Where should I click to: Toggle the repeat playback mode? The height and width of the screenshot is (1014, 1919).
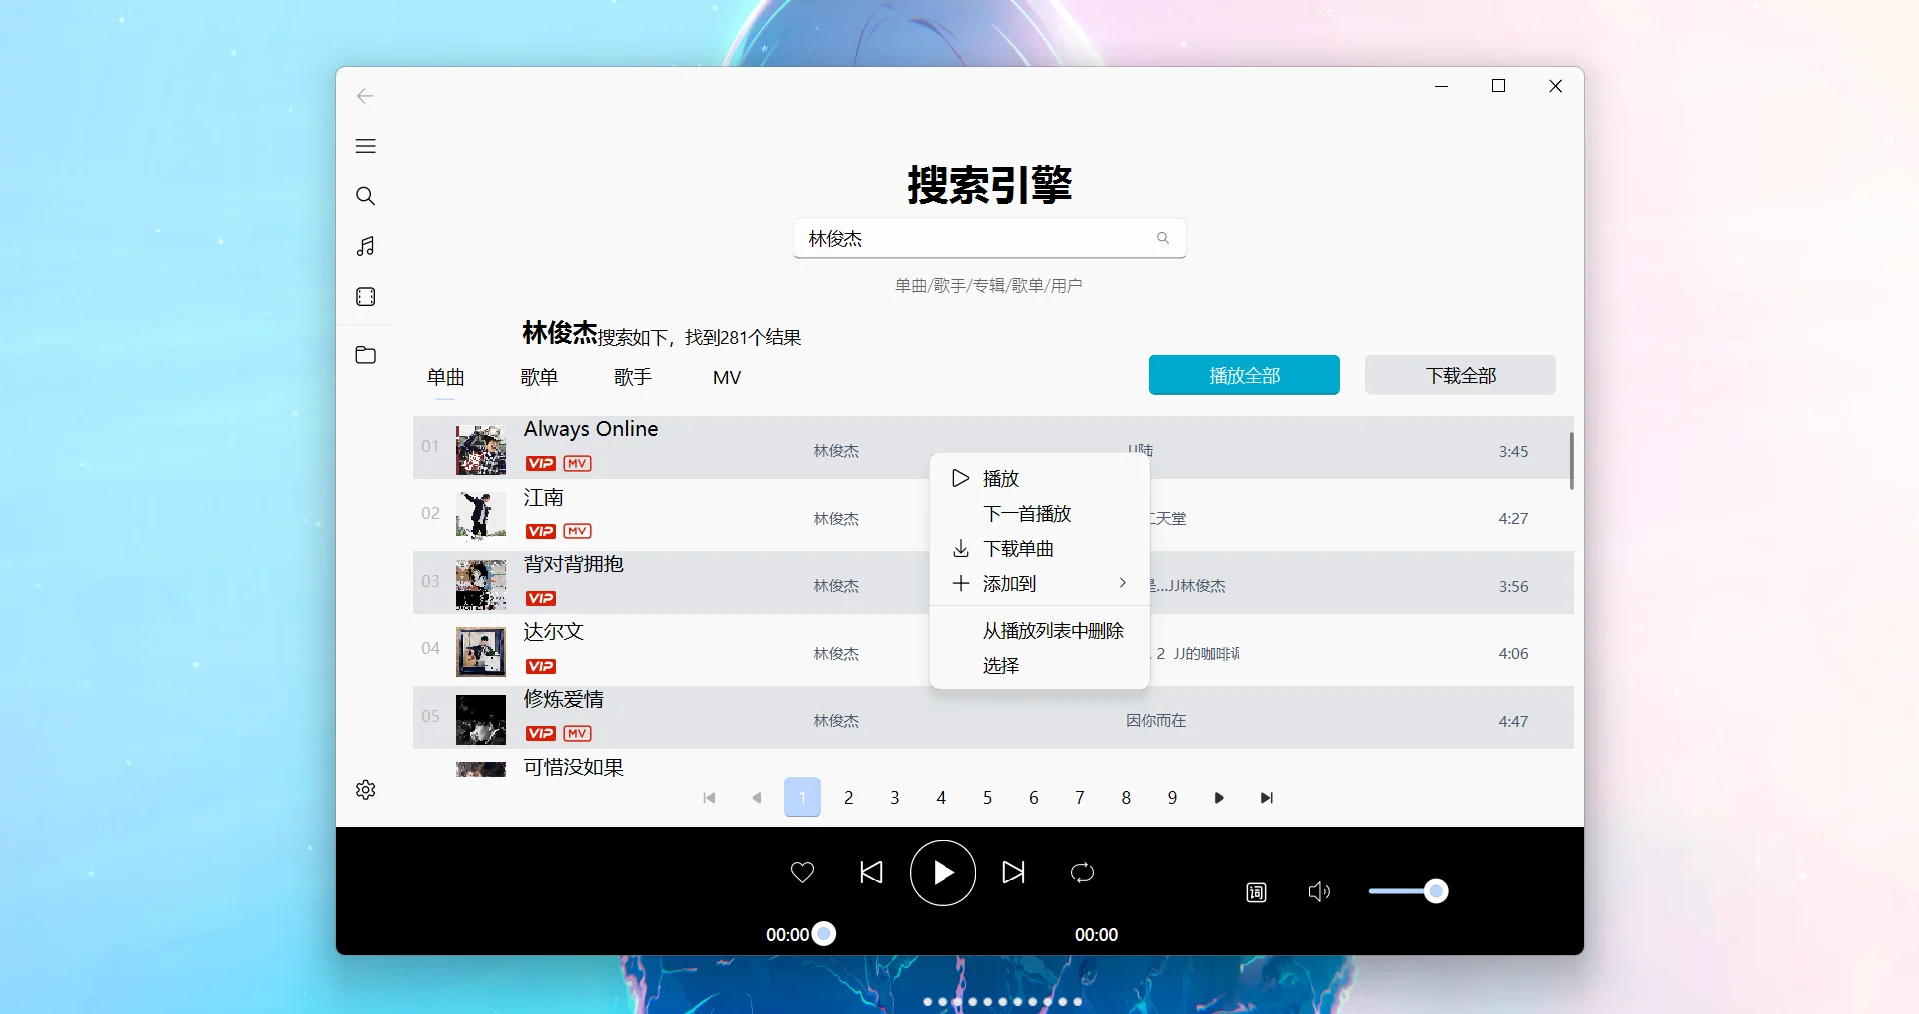coord(1082,872)
